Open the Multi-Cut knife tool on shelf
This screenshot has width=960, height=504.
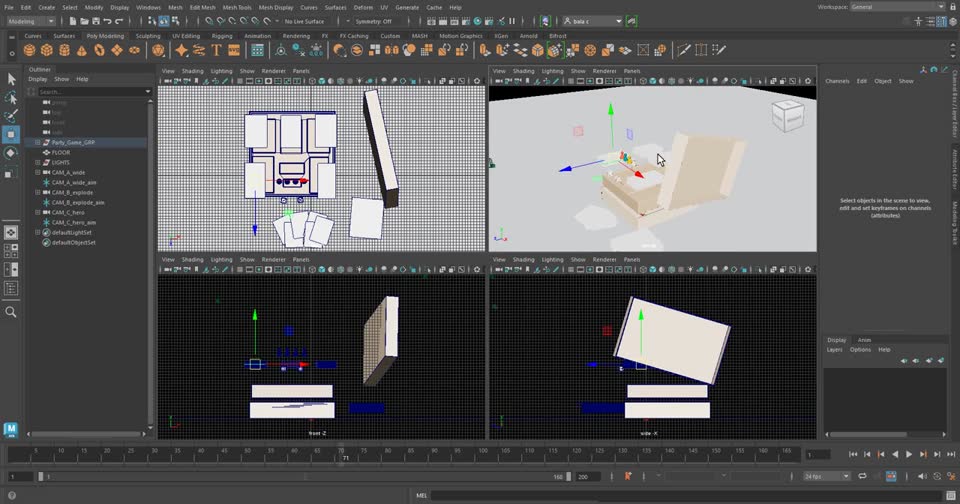pyautogui.click(x=684, y=50)
